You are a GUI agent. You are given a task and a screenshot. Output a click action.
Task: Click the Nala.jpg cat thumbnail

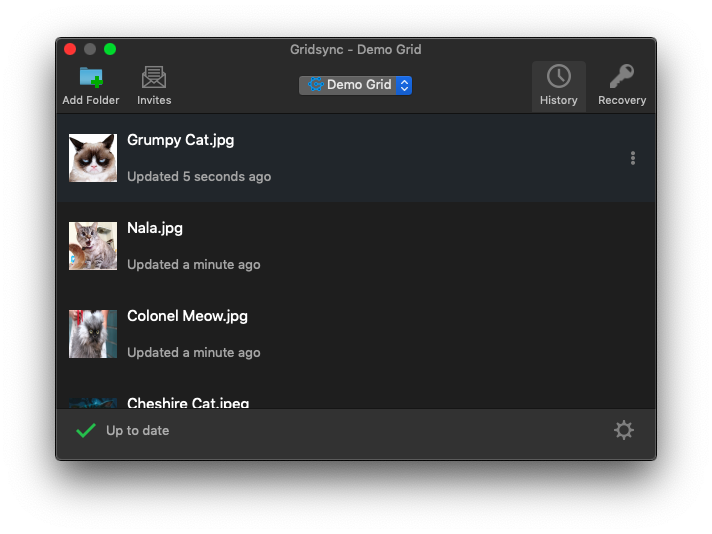pyautogui.click(x=93, y=246)
